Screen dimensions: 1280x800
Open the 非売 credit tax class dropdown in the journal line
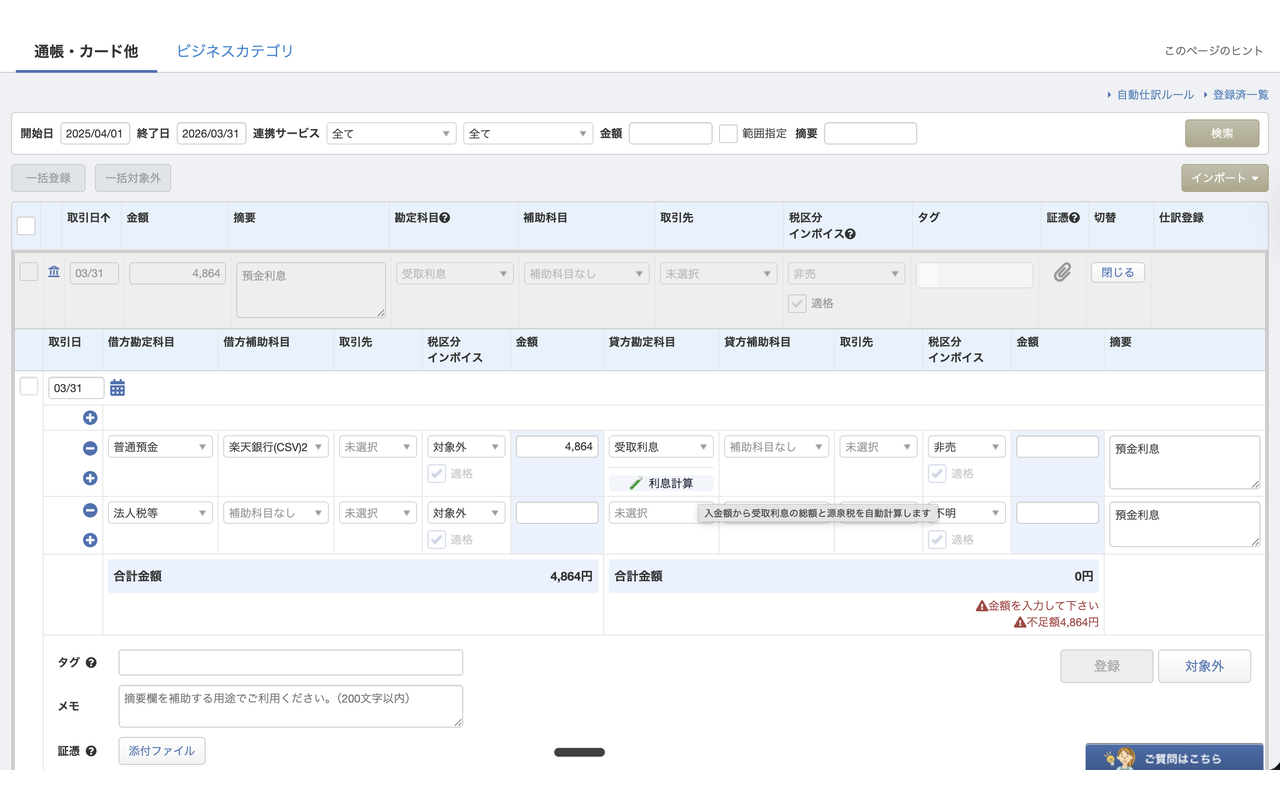tap(966, 447)
